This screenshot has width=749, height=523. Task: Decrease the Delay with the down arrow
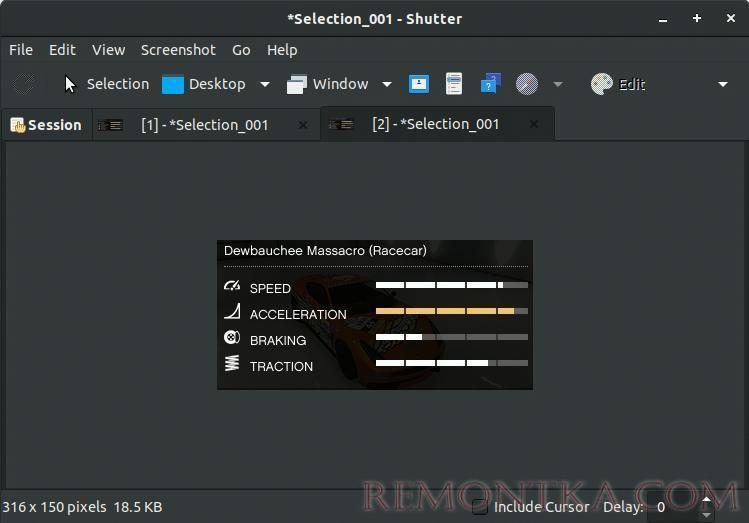pyautogui.click(x=706, y=514)
